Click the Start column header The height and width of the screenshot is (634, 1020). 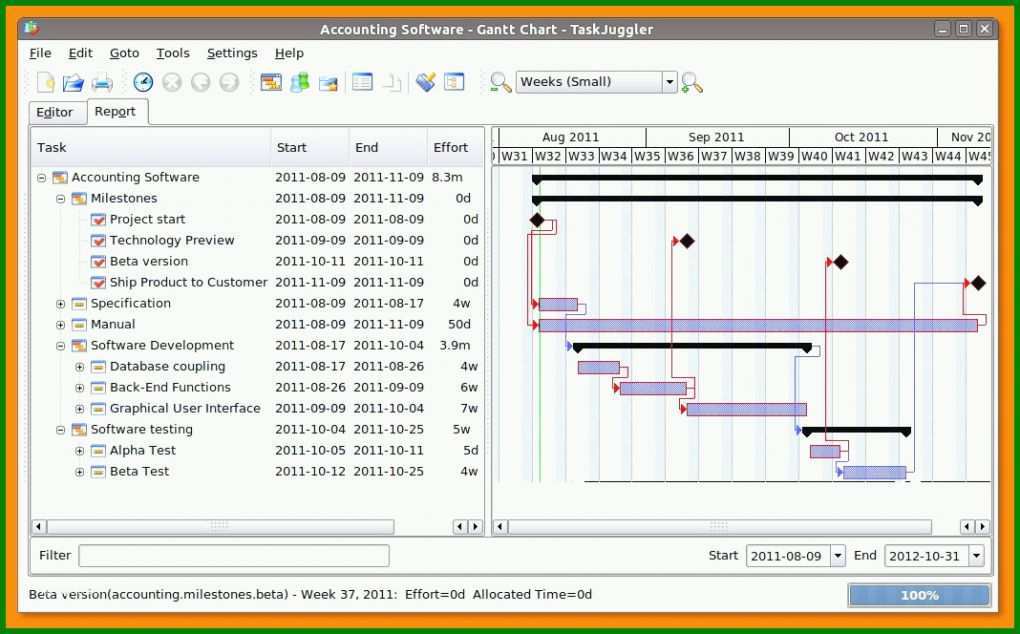[310, 148]
